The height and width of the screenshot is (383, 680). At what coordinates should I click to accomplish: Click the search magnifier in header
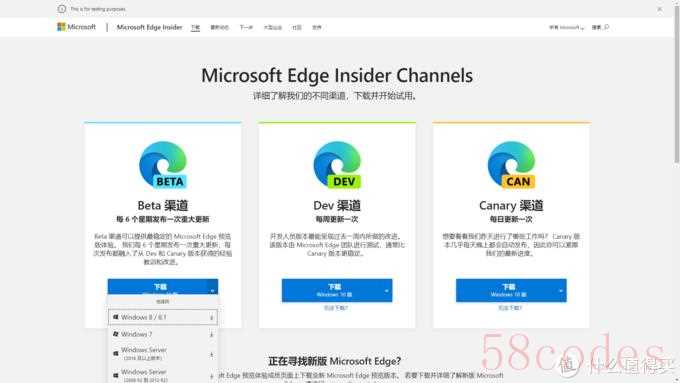(606, 27)
